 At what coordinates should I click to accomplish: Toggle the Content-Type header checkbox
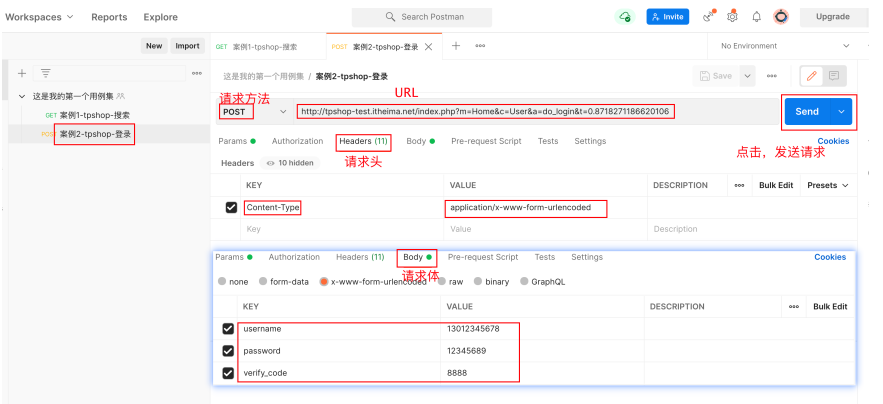[x=231, y=207]
